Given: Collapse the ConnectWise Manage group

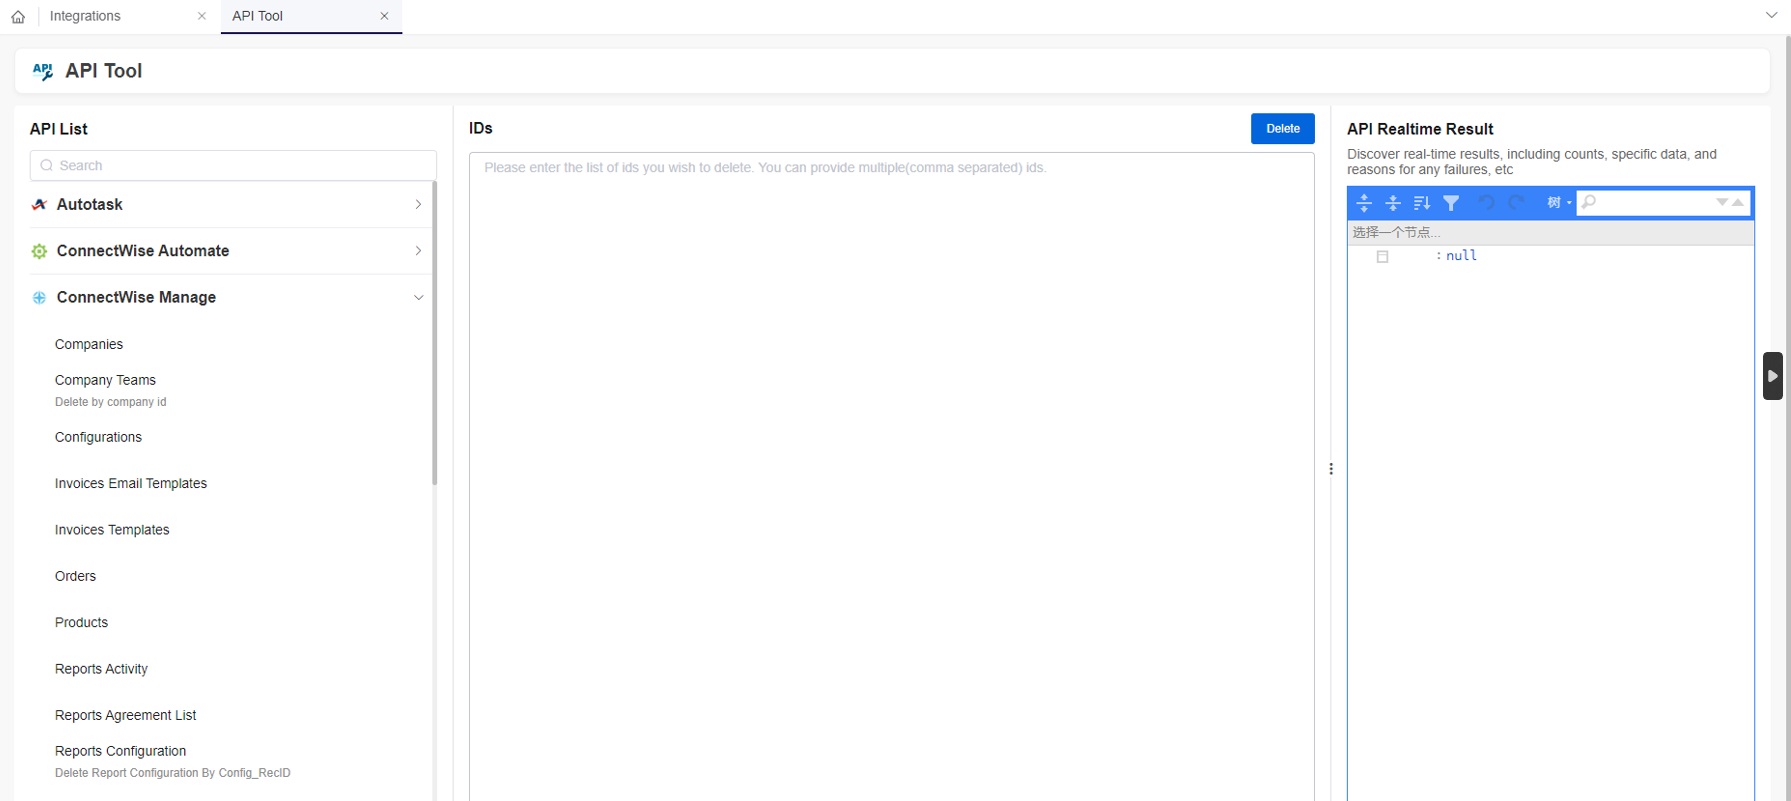Looking at the screenshot, I should point(418,298).
